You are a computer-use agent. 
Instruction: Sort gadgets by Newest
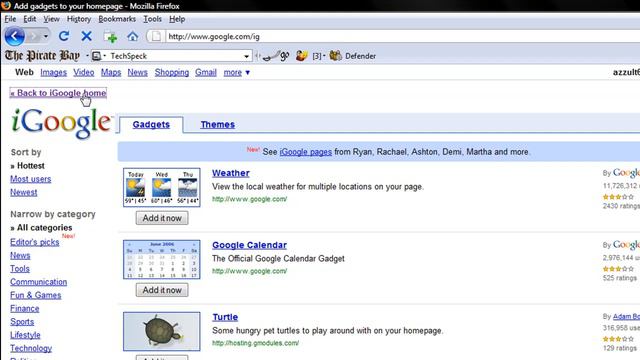pyautogui.click(x=24, y=192)
